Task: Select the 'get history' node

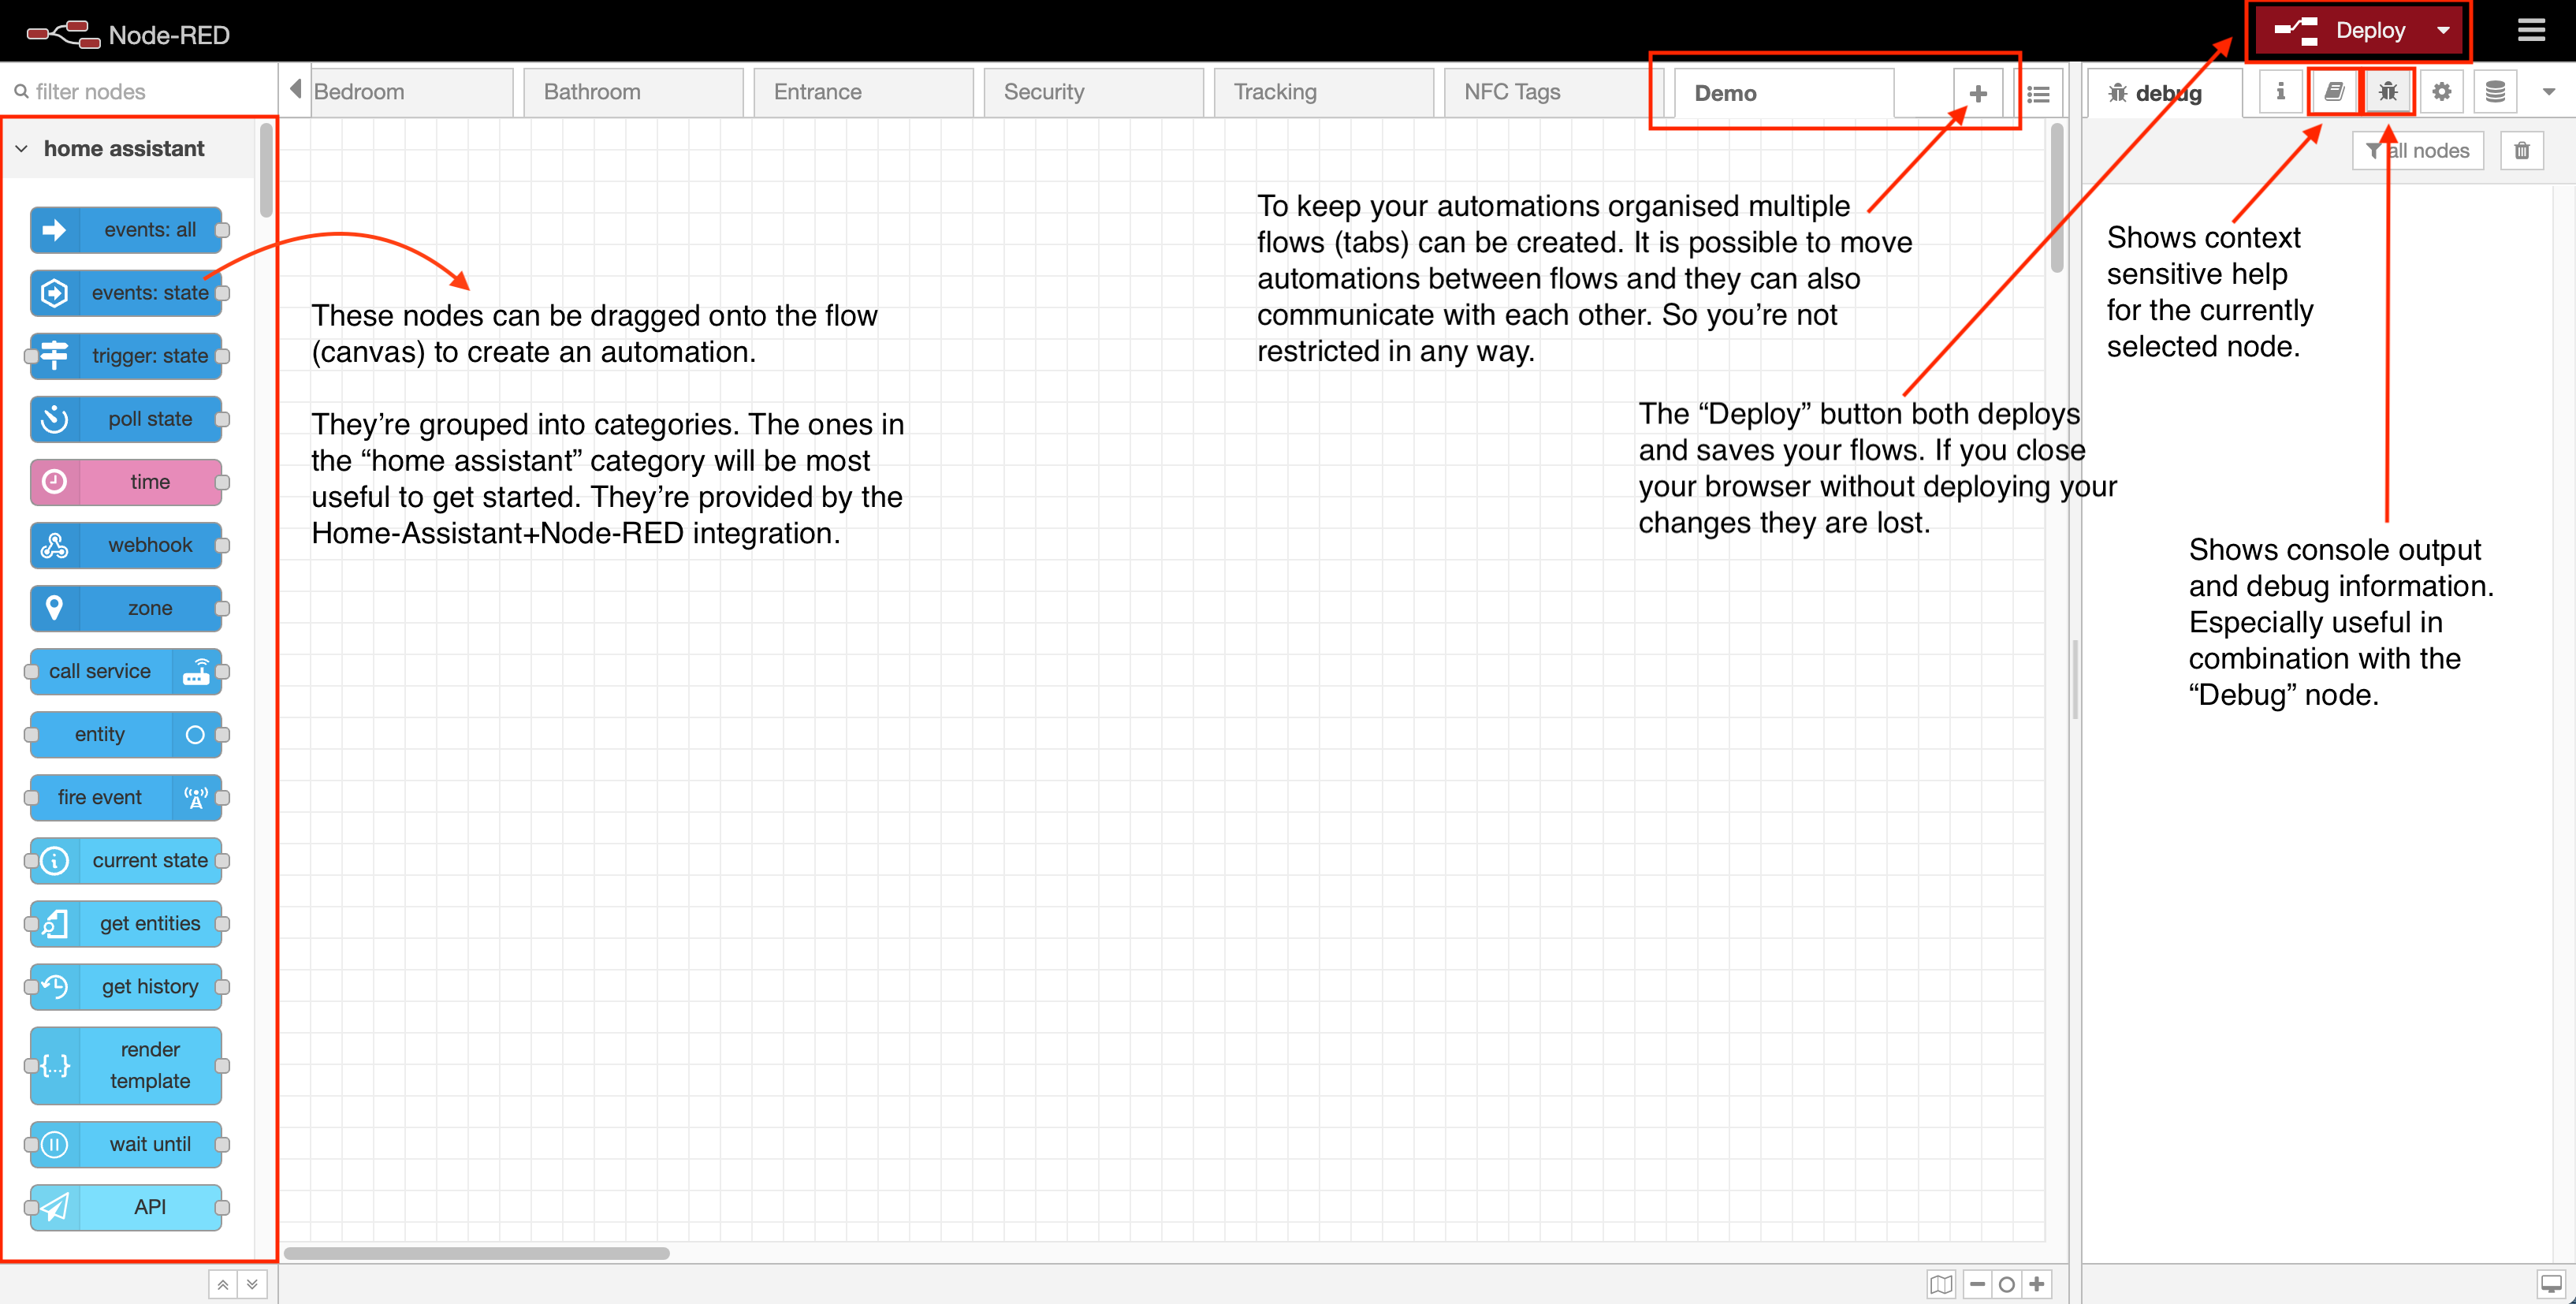Action: 126,986
